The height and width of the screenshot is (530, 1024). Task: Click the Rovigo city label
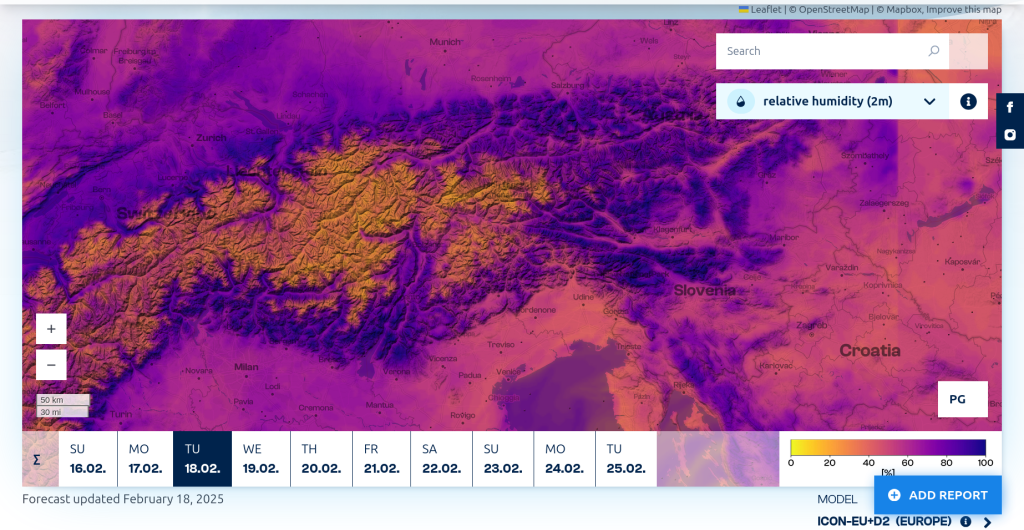coord(463,415)
